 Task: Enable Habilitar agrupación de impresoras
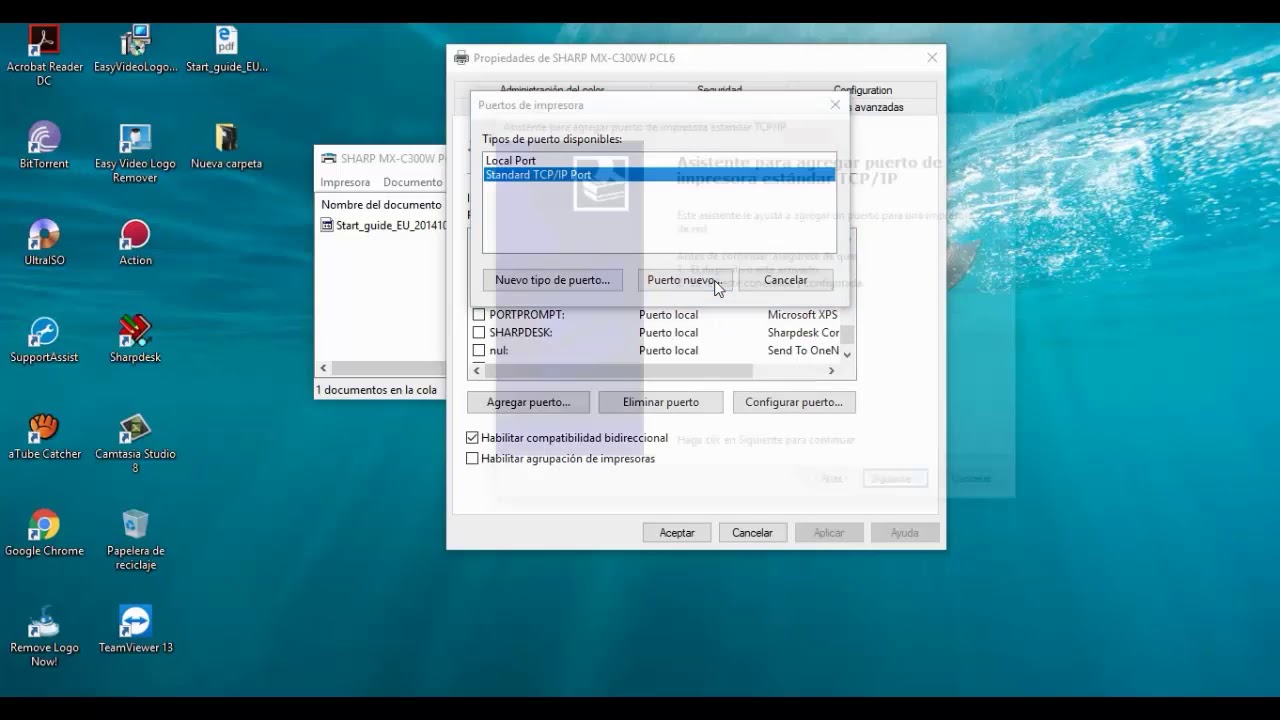click(x=472, y=459)
